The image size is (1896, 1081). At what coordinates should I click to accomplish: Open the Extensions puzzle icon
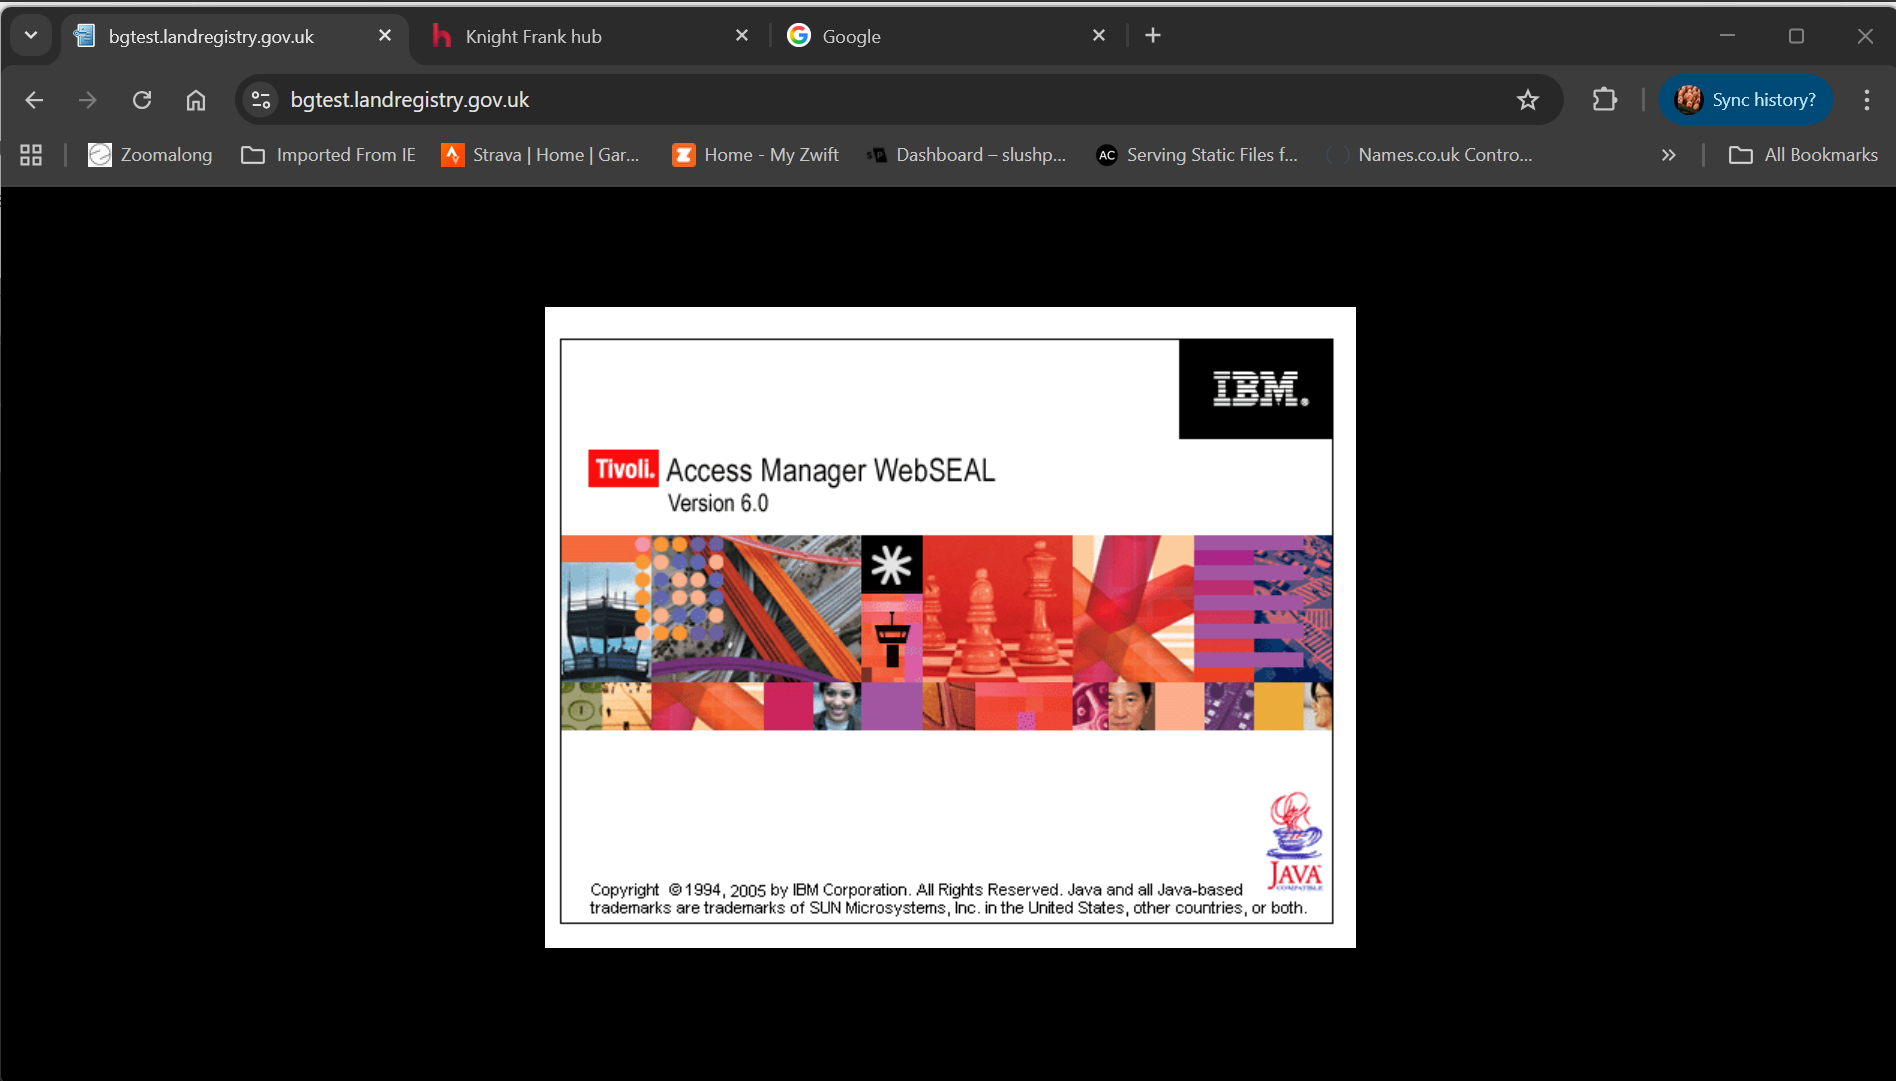[x=1604, y=100]
